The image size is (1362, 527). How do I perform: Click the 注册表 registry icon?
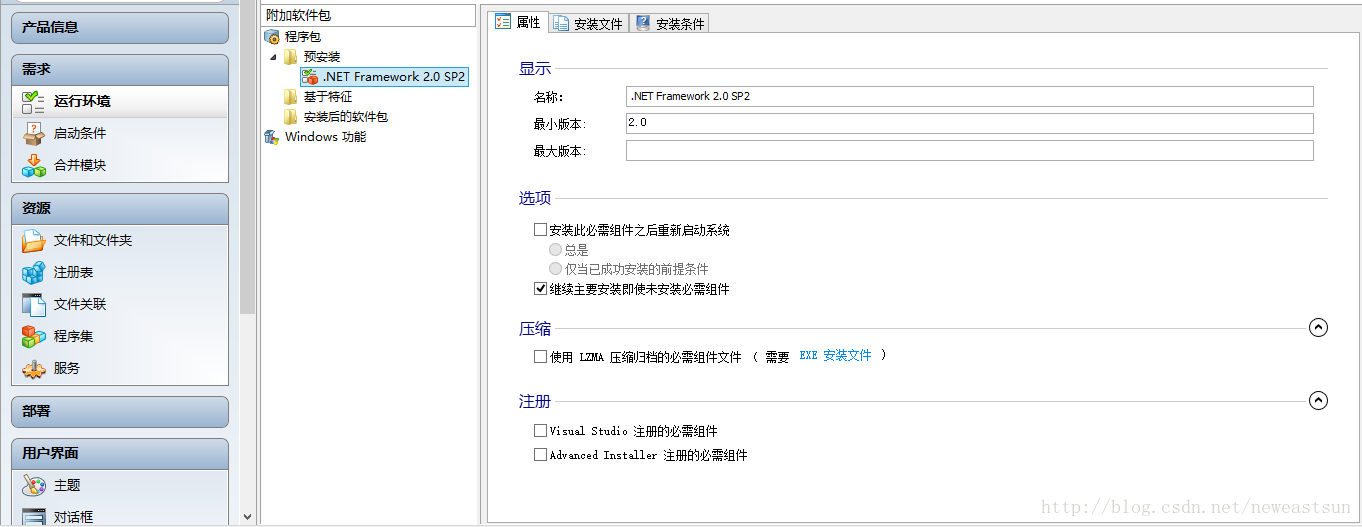[33, 272]
